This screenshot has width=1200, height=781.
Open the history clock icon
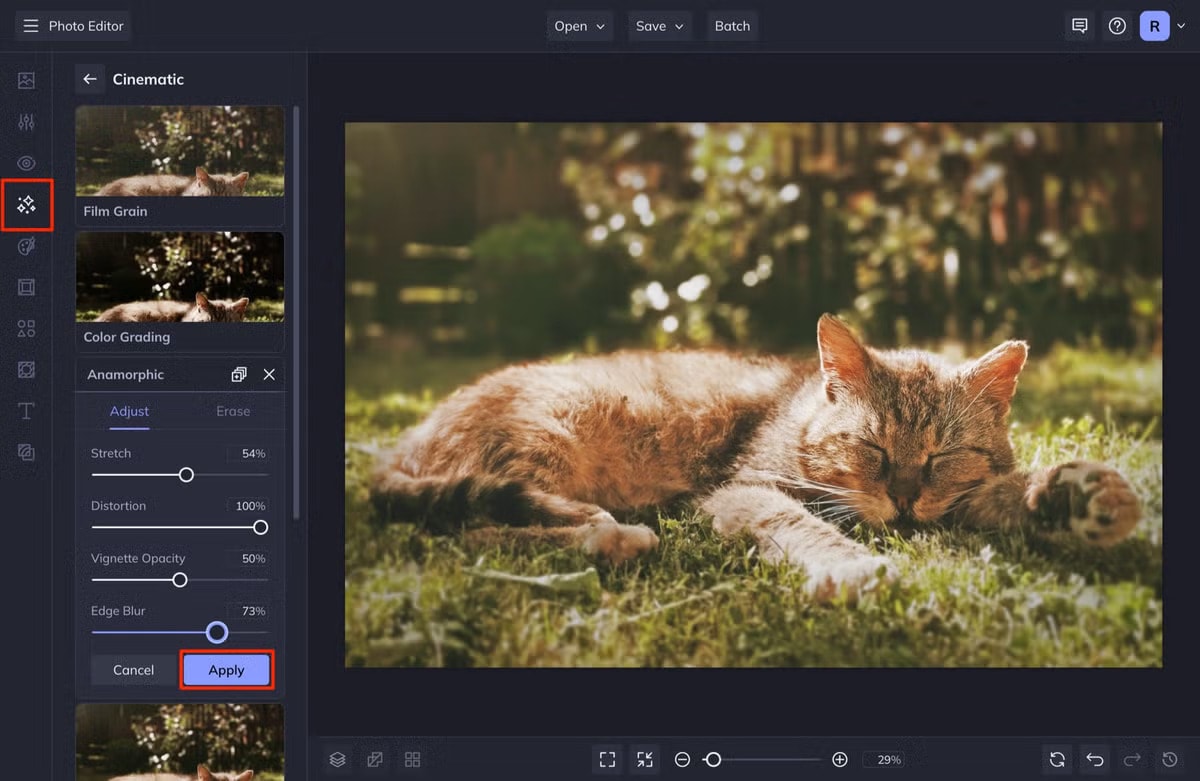point(1169,760)
